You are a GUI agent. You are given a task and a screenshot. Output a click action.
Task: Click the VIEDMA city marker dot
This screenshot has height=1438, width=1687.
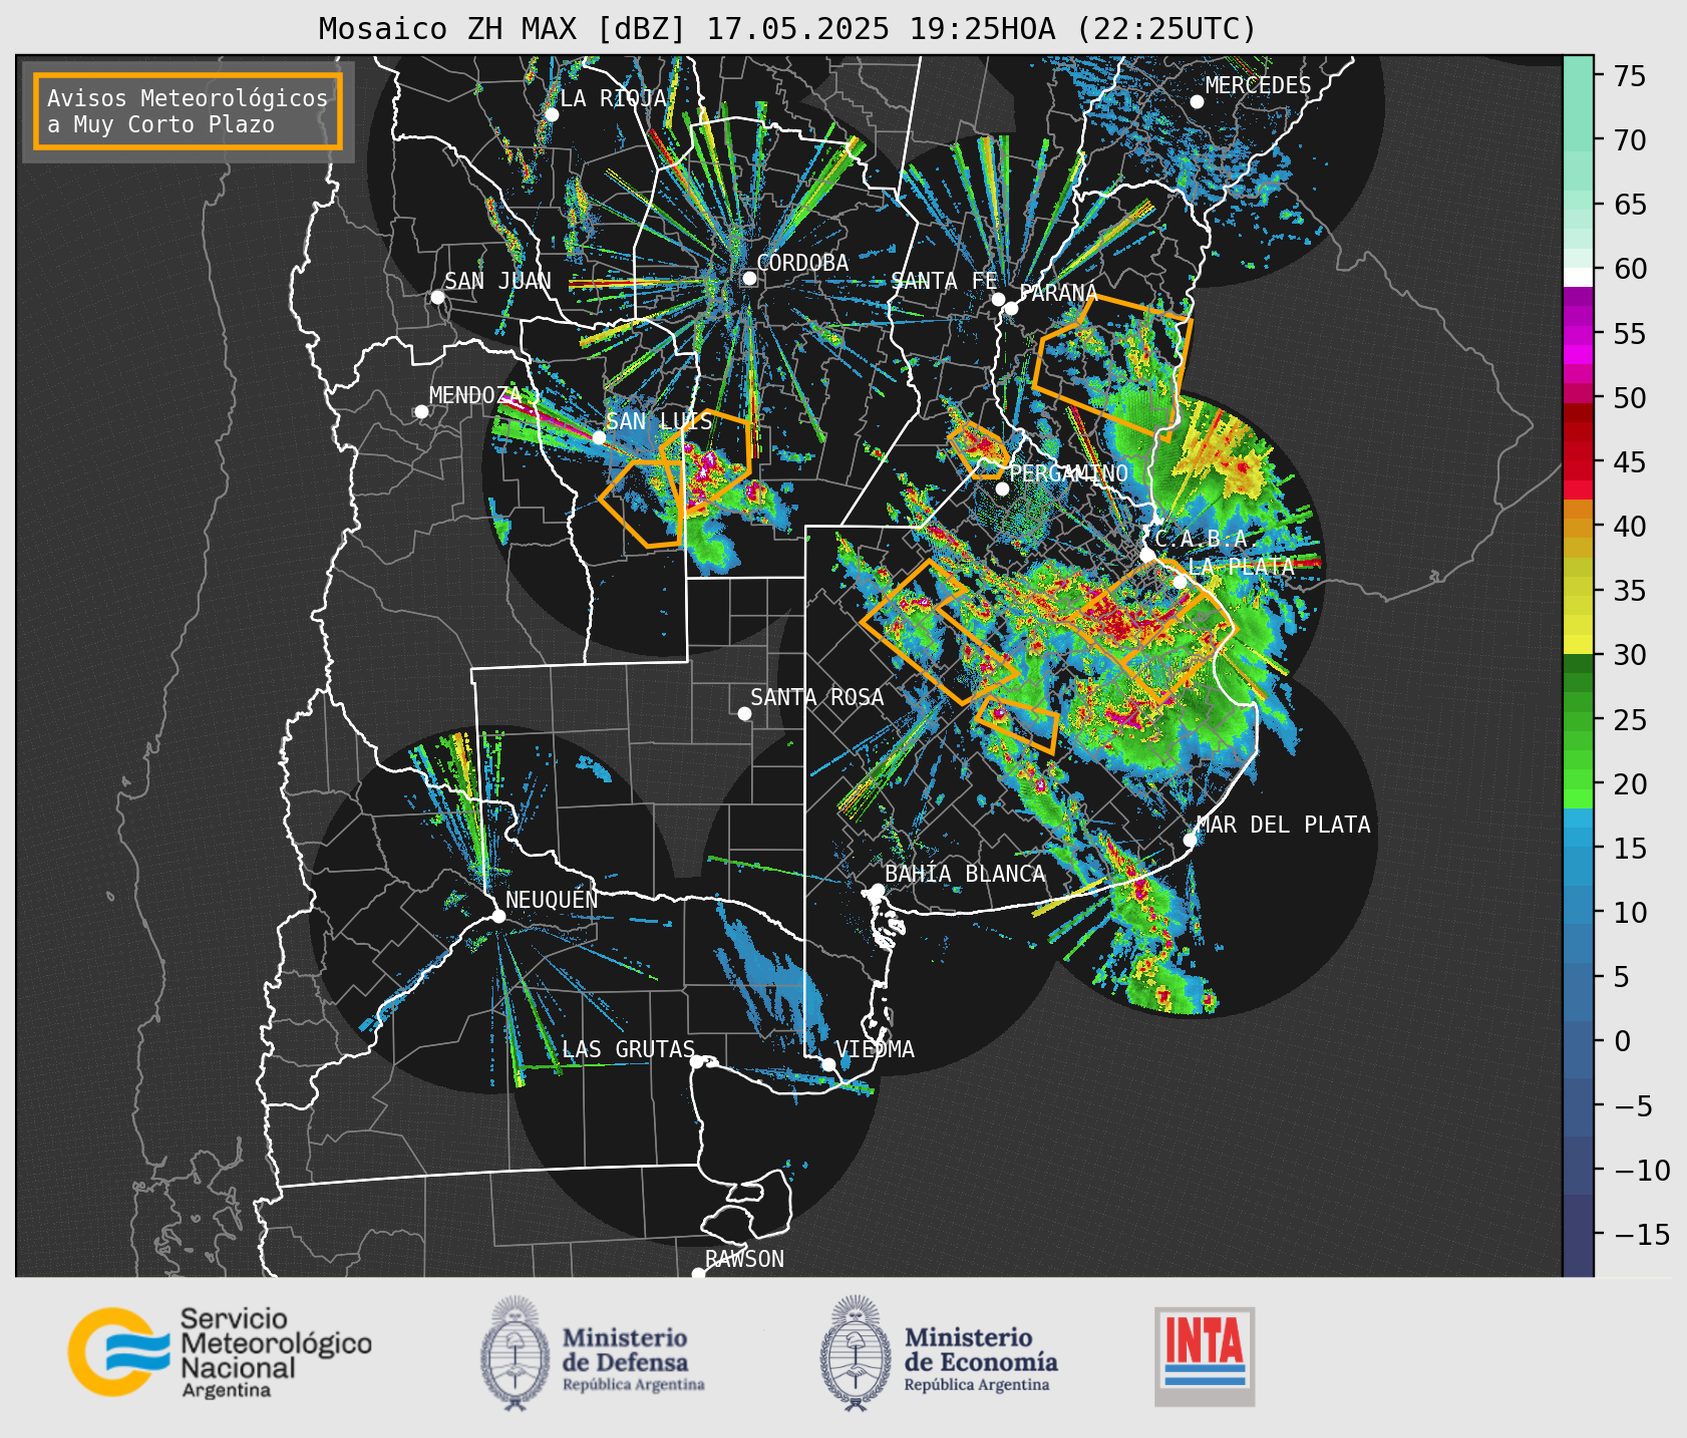(829, 1064)
